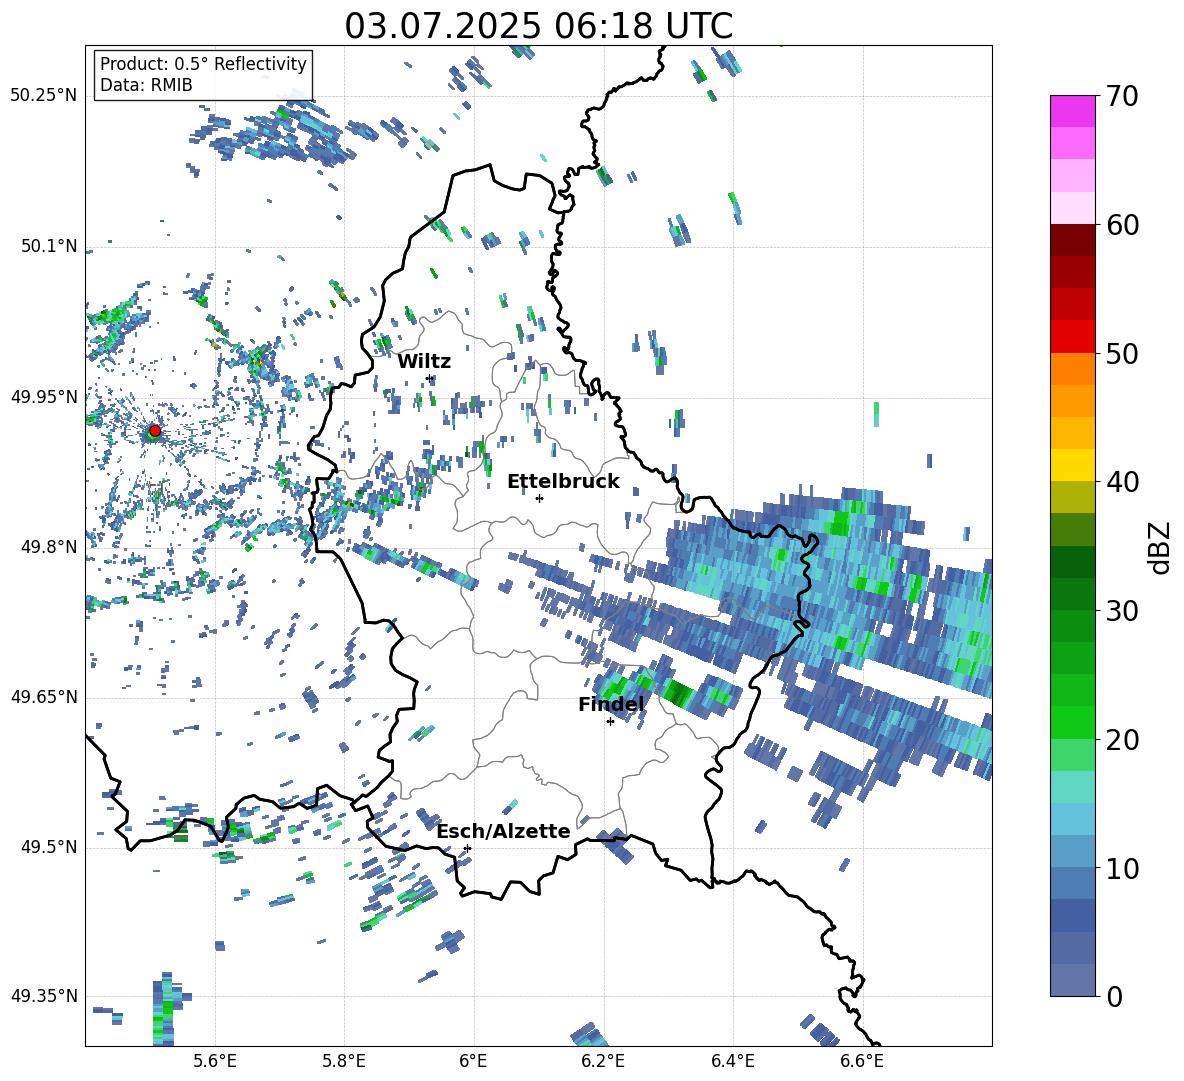Click the Ettelbruck city label

point(563,482)
